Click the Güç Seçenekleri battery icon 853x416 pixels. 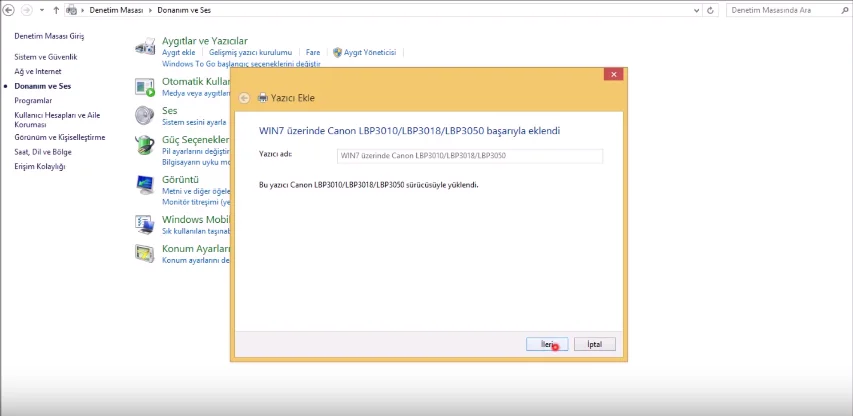145,145
